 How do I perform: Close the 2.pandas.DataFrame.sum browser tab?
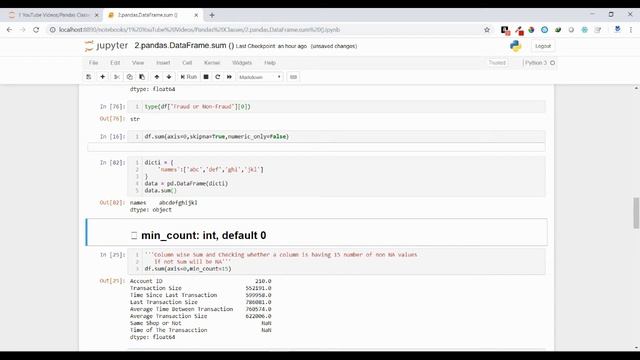pos(196,15)
